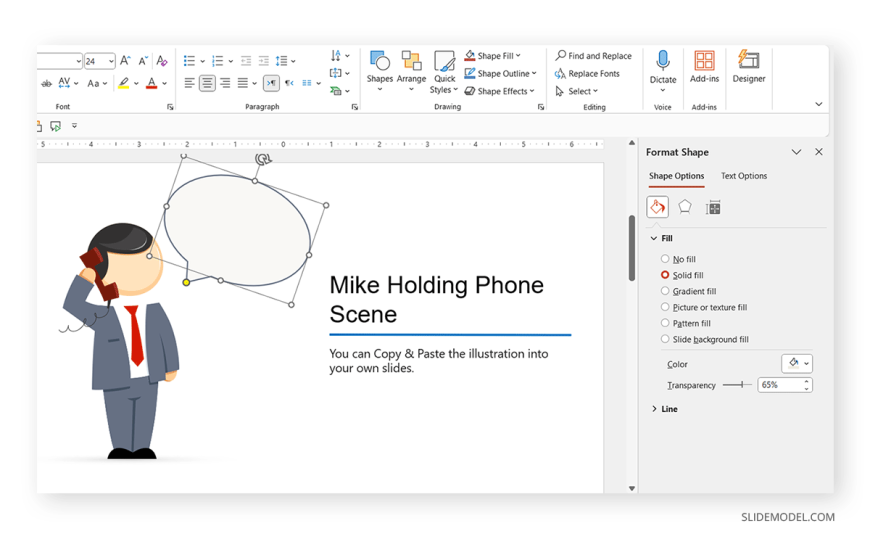Open the Shape Outline menu
Image resolution: width=870 pixels, height=539 pixels.
tap(500, 73)
